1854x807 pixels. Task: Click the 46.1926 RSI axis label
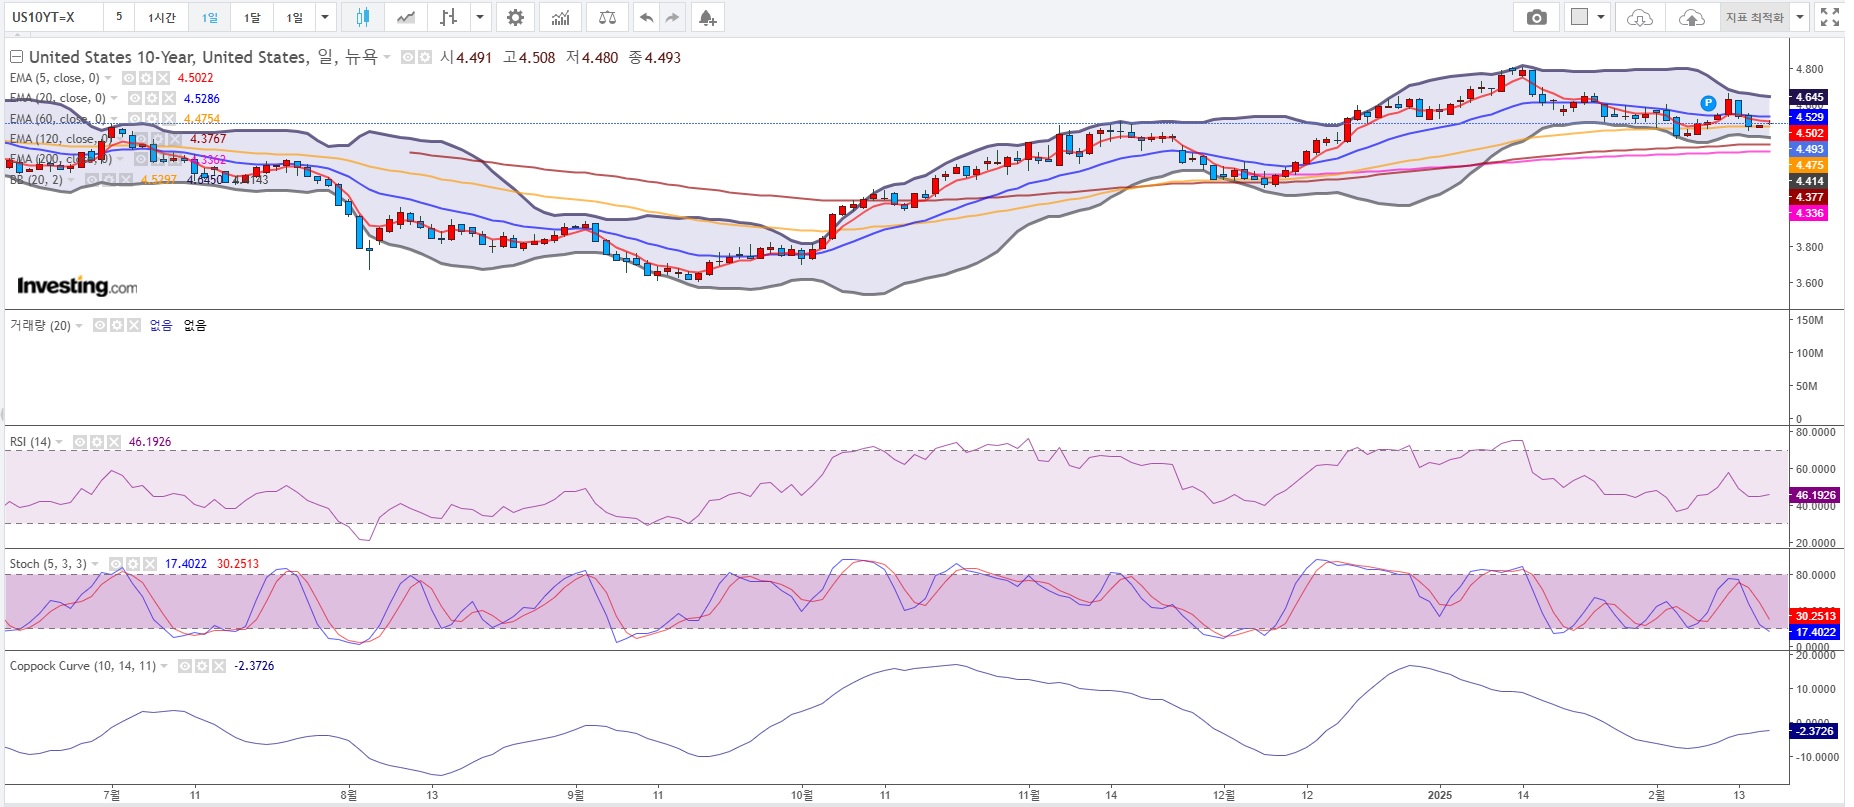[x=1815, y=495]
